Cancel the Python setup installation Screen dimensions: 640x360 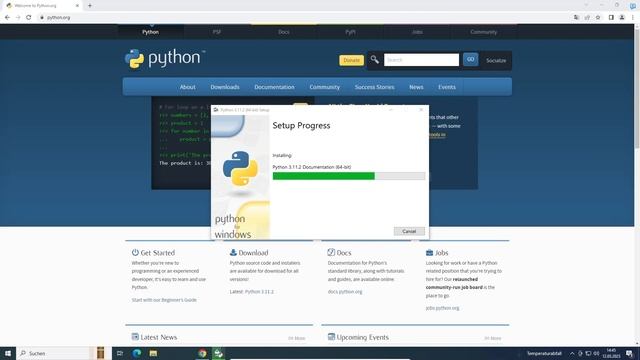(x=409, y=231)
